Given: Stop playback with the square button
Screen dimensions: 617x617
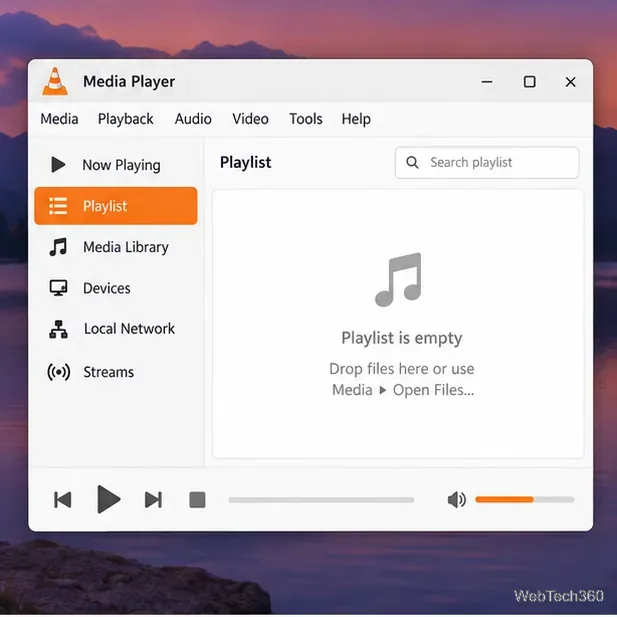Looking at the screenshot, I should pyautogui.click(x=198, y=500).
